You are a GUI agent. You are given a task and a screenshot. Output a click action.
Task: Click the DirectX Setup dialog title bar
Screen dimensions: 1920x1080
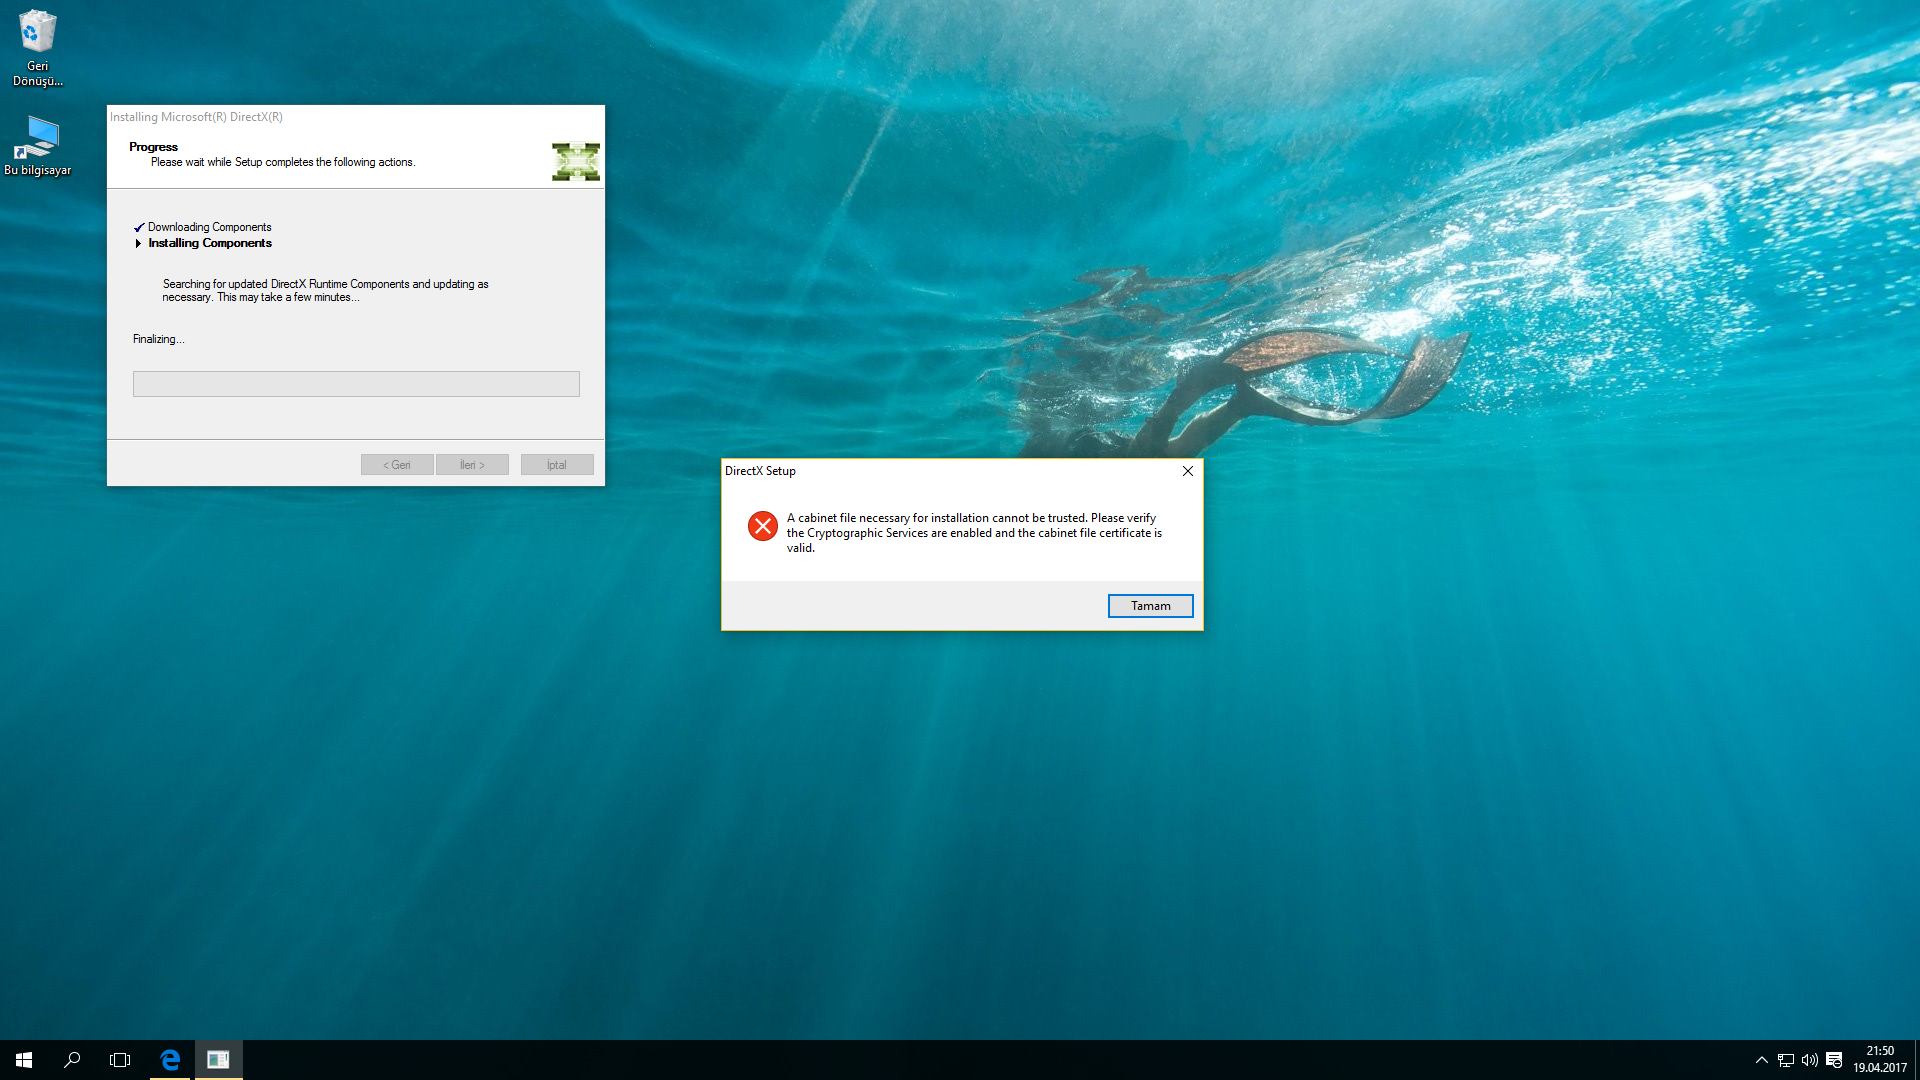click(948, 471)
